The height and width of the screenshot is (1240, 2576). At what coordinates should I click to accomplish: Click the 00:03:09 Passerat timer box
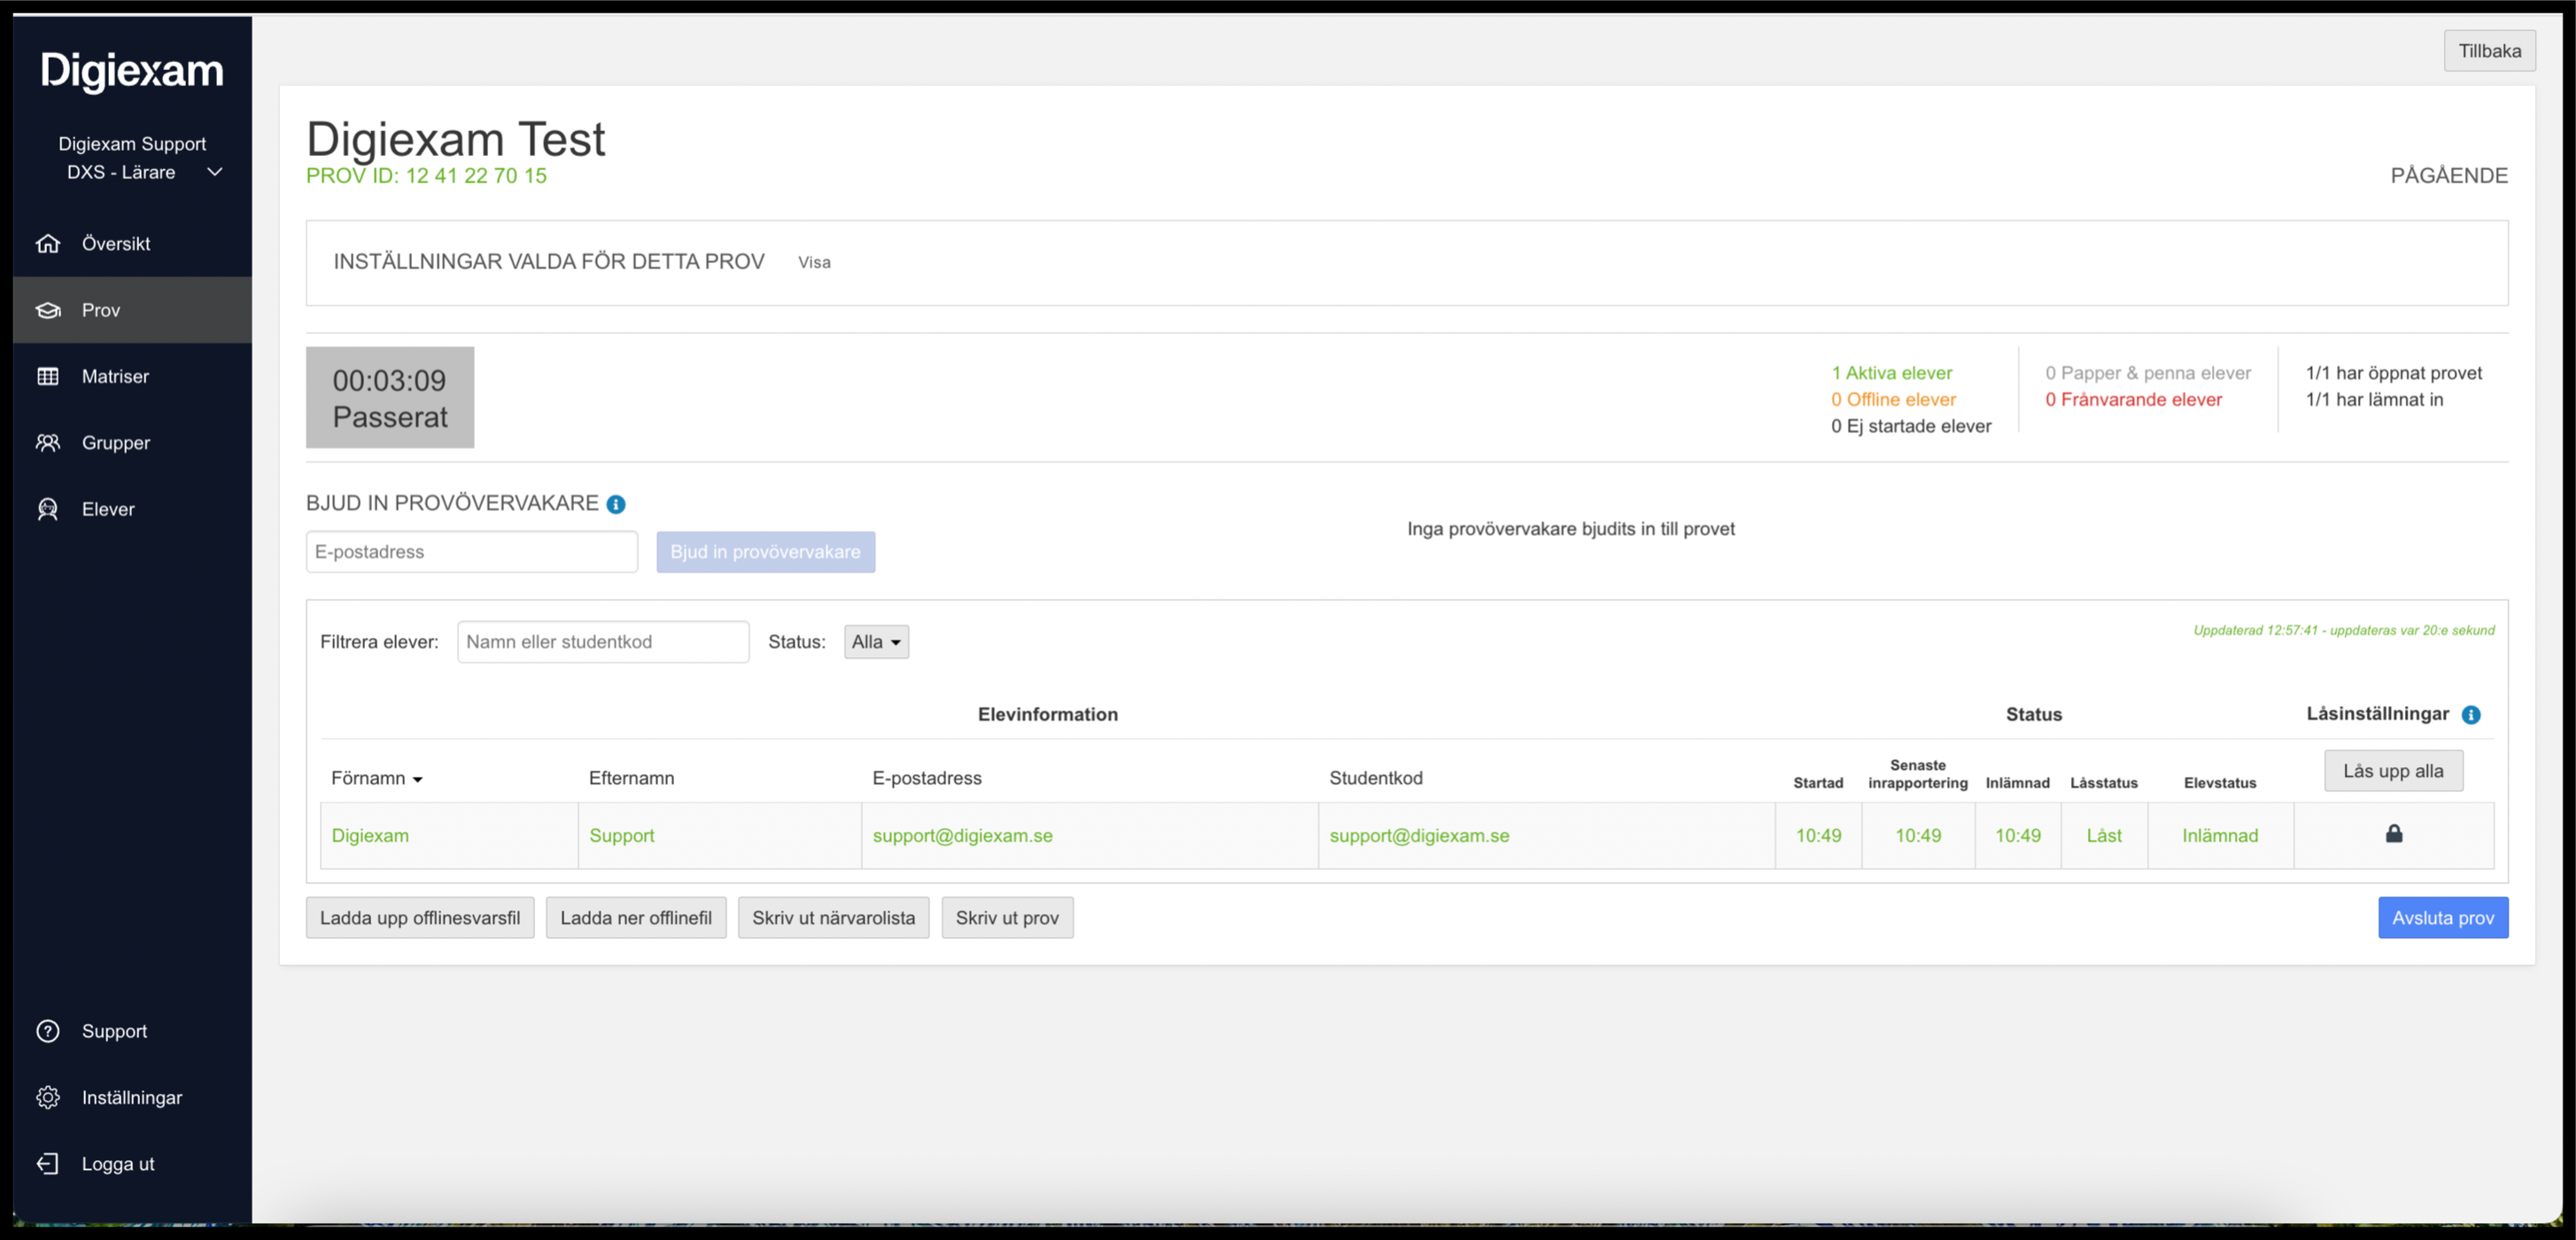click(x=390, y=398)
